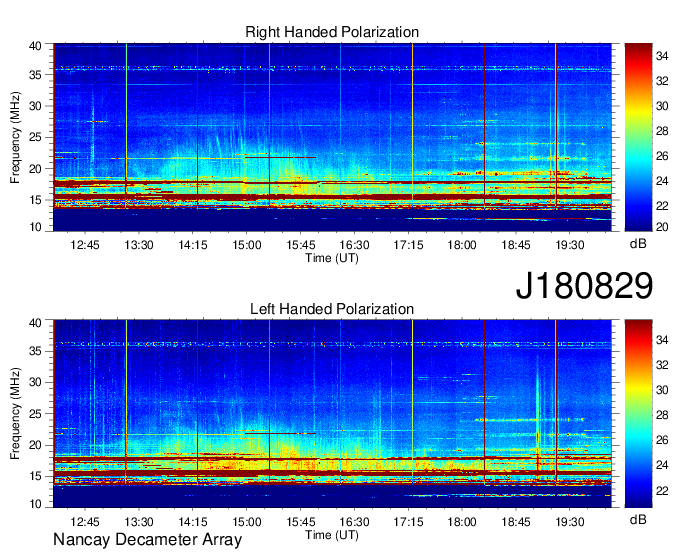Viewport: 680px width, 552px height.
Task: Click the 20 MHz tick on the right-handed frequency axis
Action: click(36, 169)
